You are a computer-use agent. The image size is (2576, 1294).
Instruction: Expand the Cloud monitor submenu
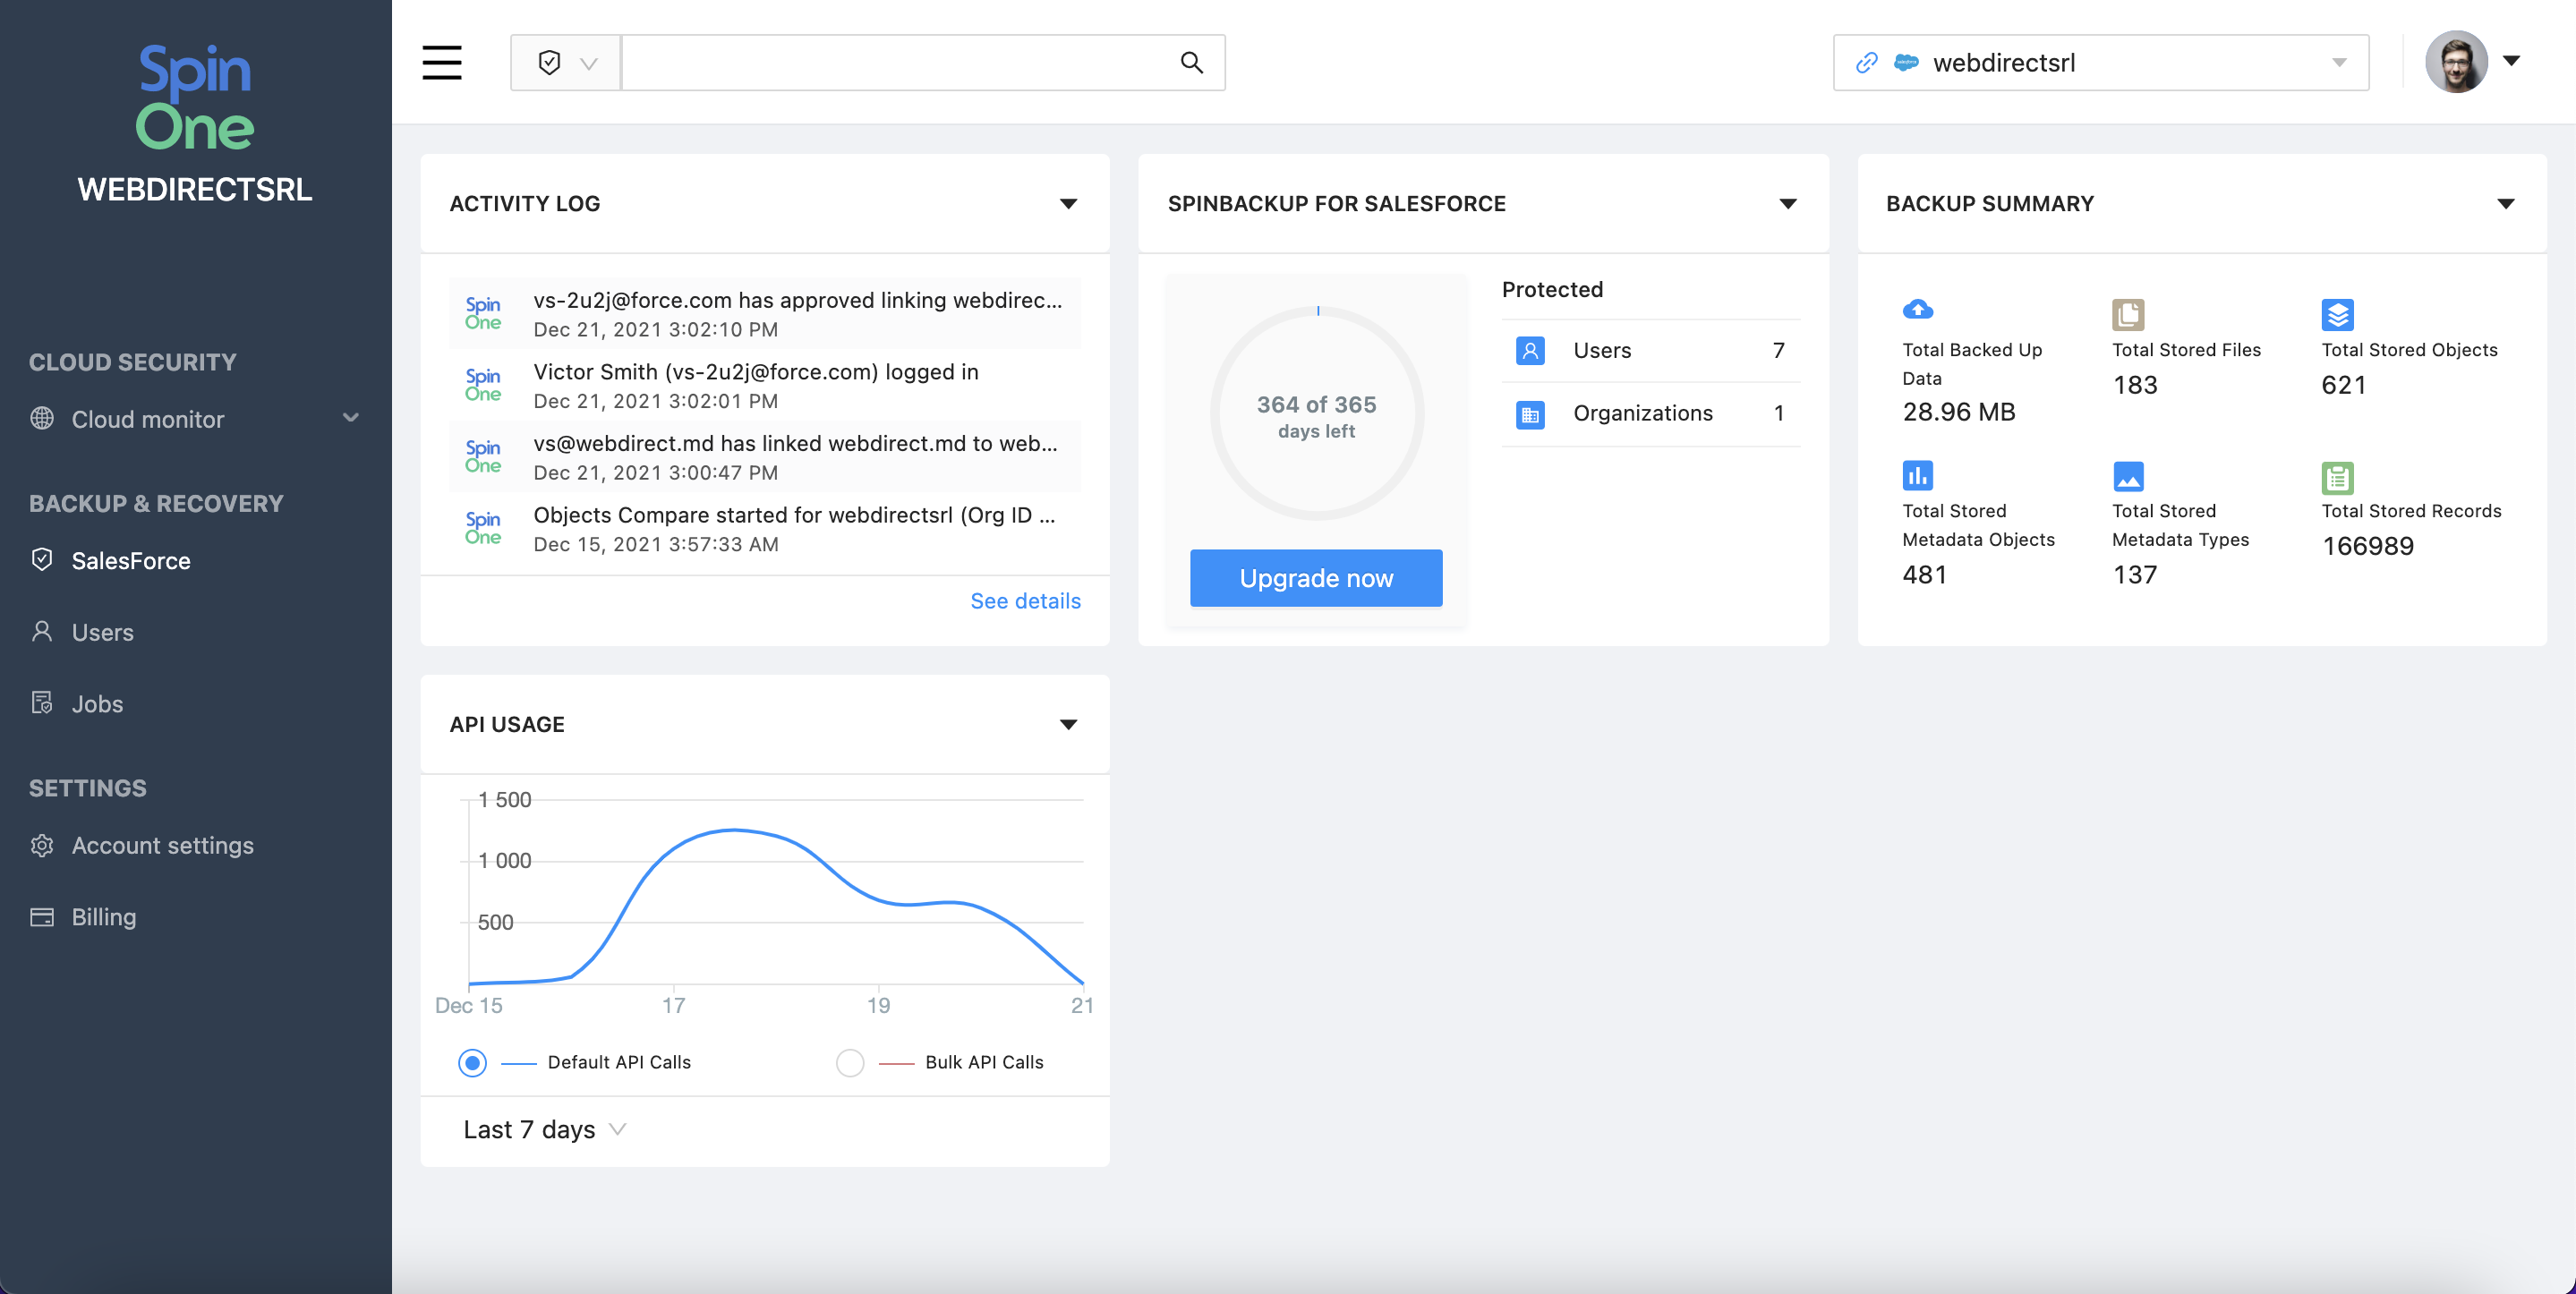[x=350, y=418]
